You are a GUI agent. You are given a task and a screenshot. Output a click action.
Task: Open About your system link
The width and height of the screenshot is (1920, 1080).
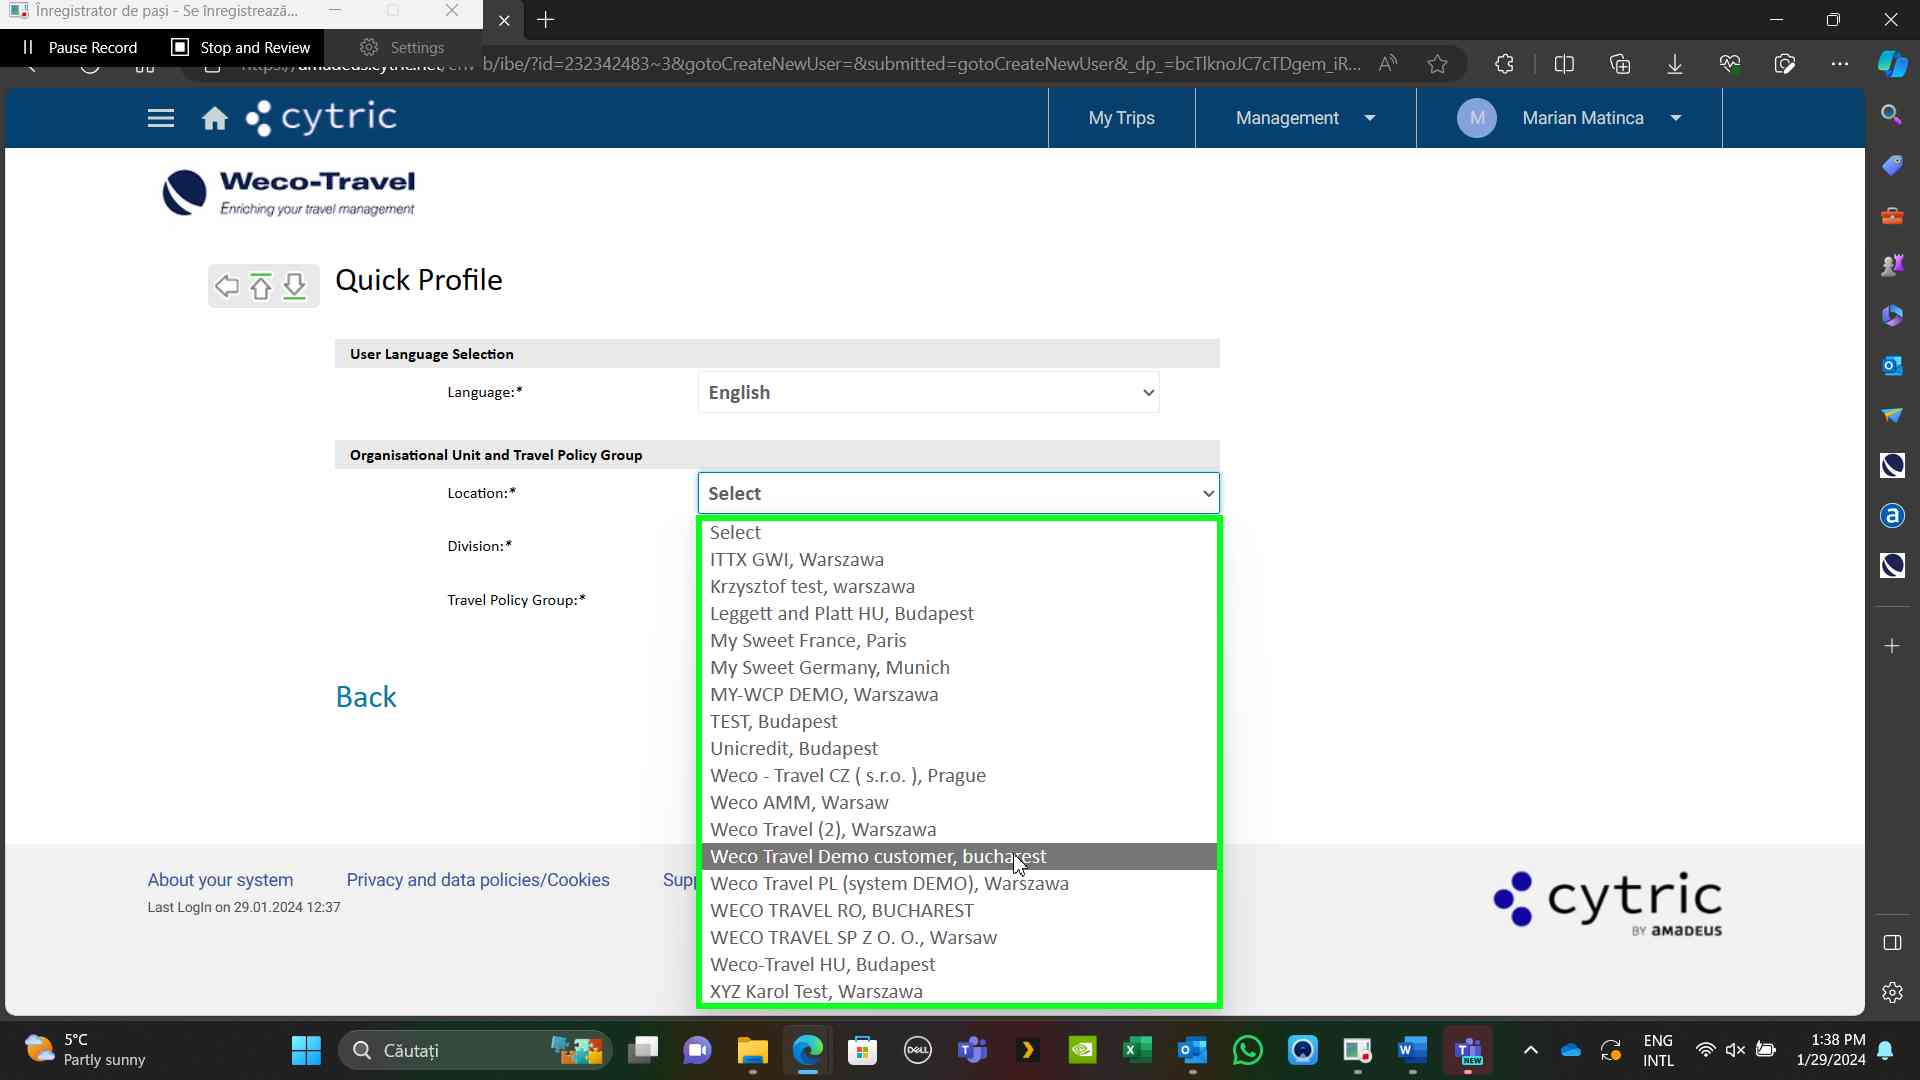tap(220, 880)
